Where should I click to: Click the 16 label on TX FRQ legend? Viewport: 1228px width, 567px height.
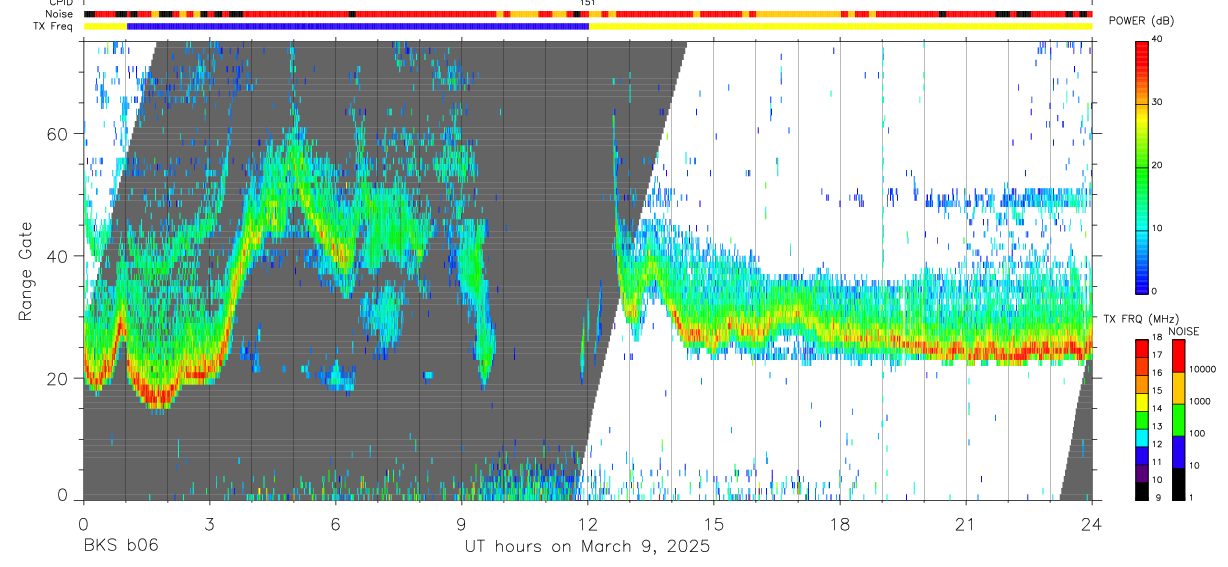tap(1157, 372)
